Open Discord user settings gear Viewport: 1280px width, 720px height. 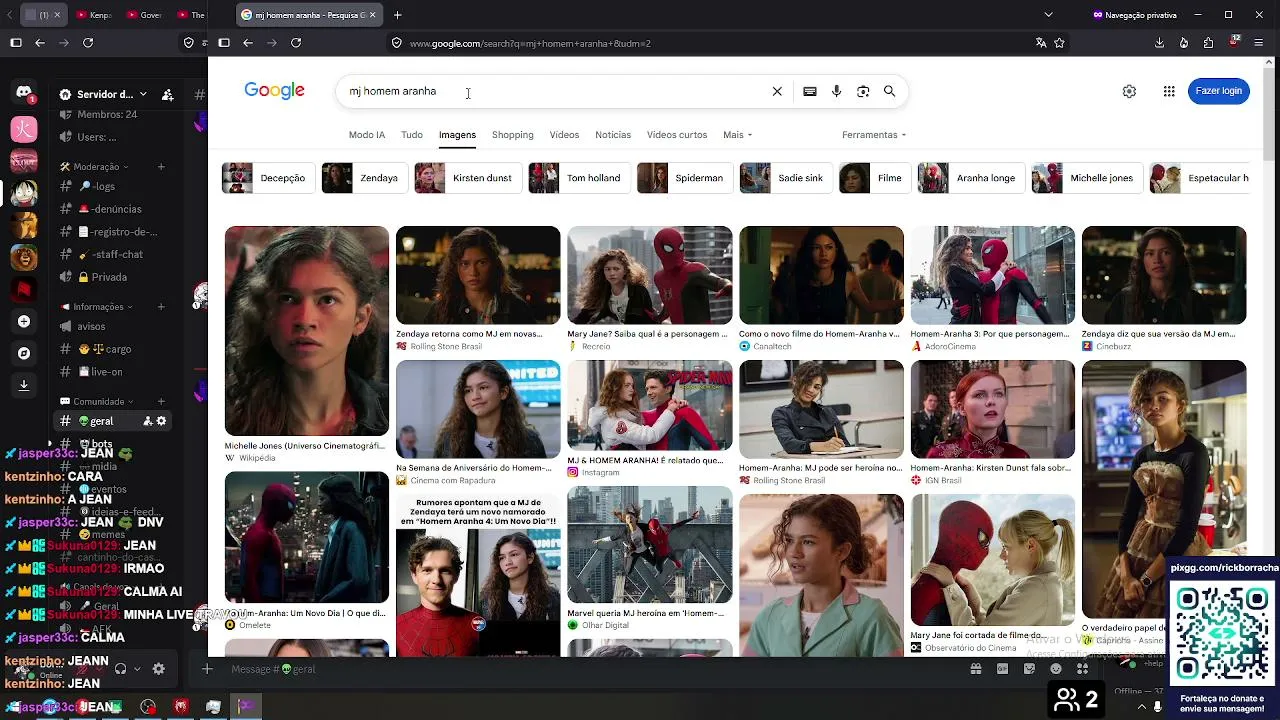tap(158, 669)
